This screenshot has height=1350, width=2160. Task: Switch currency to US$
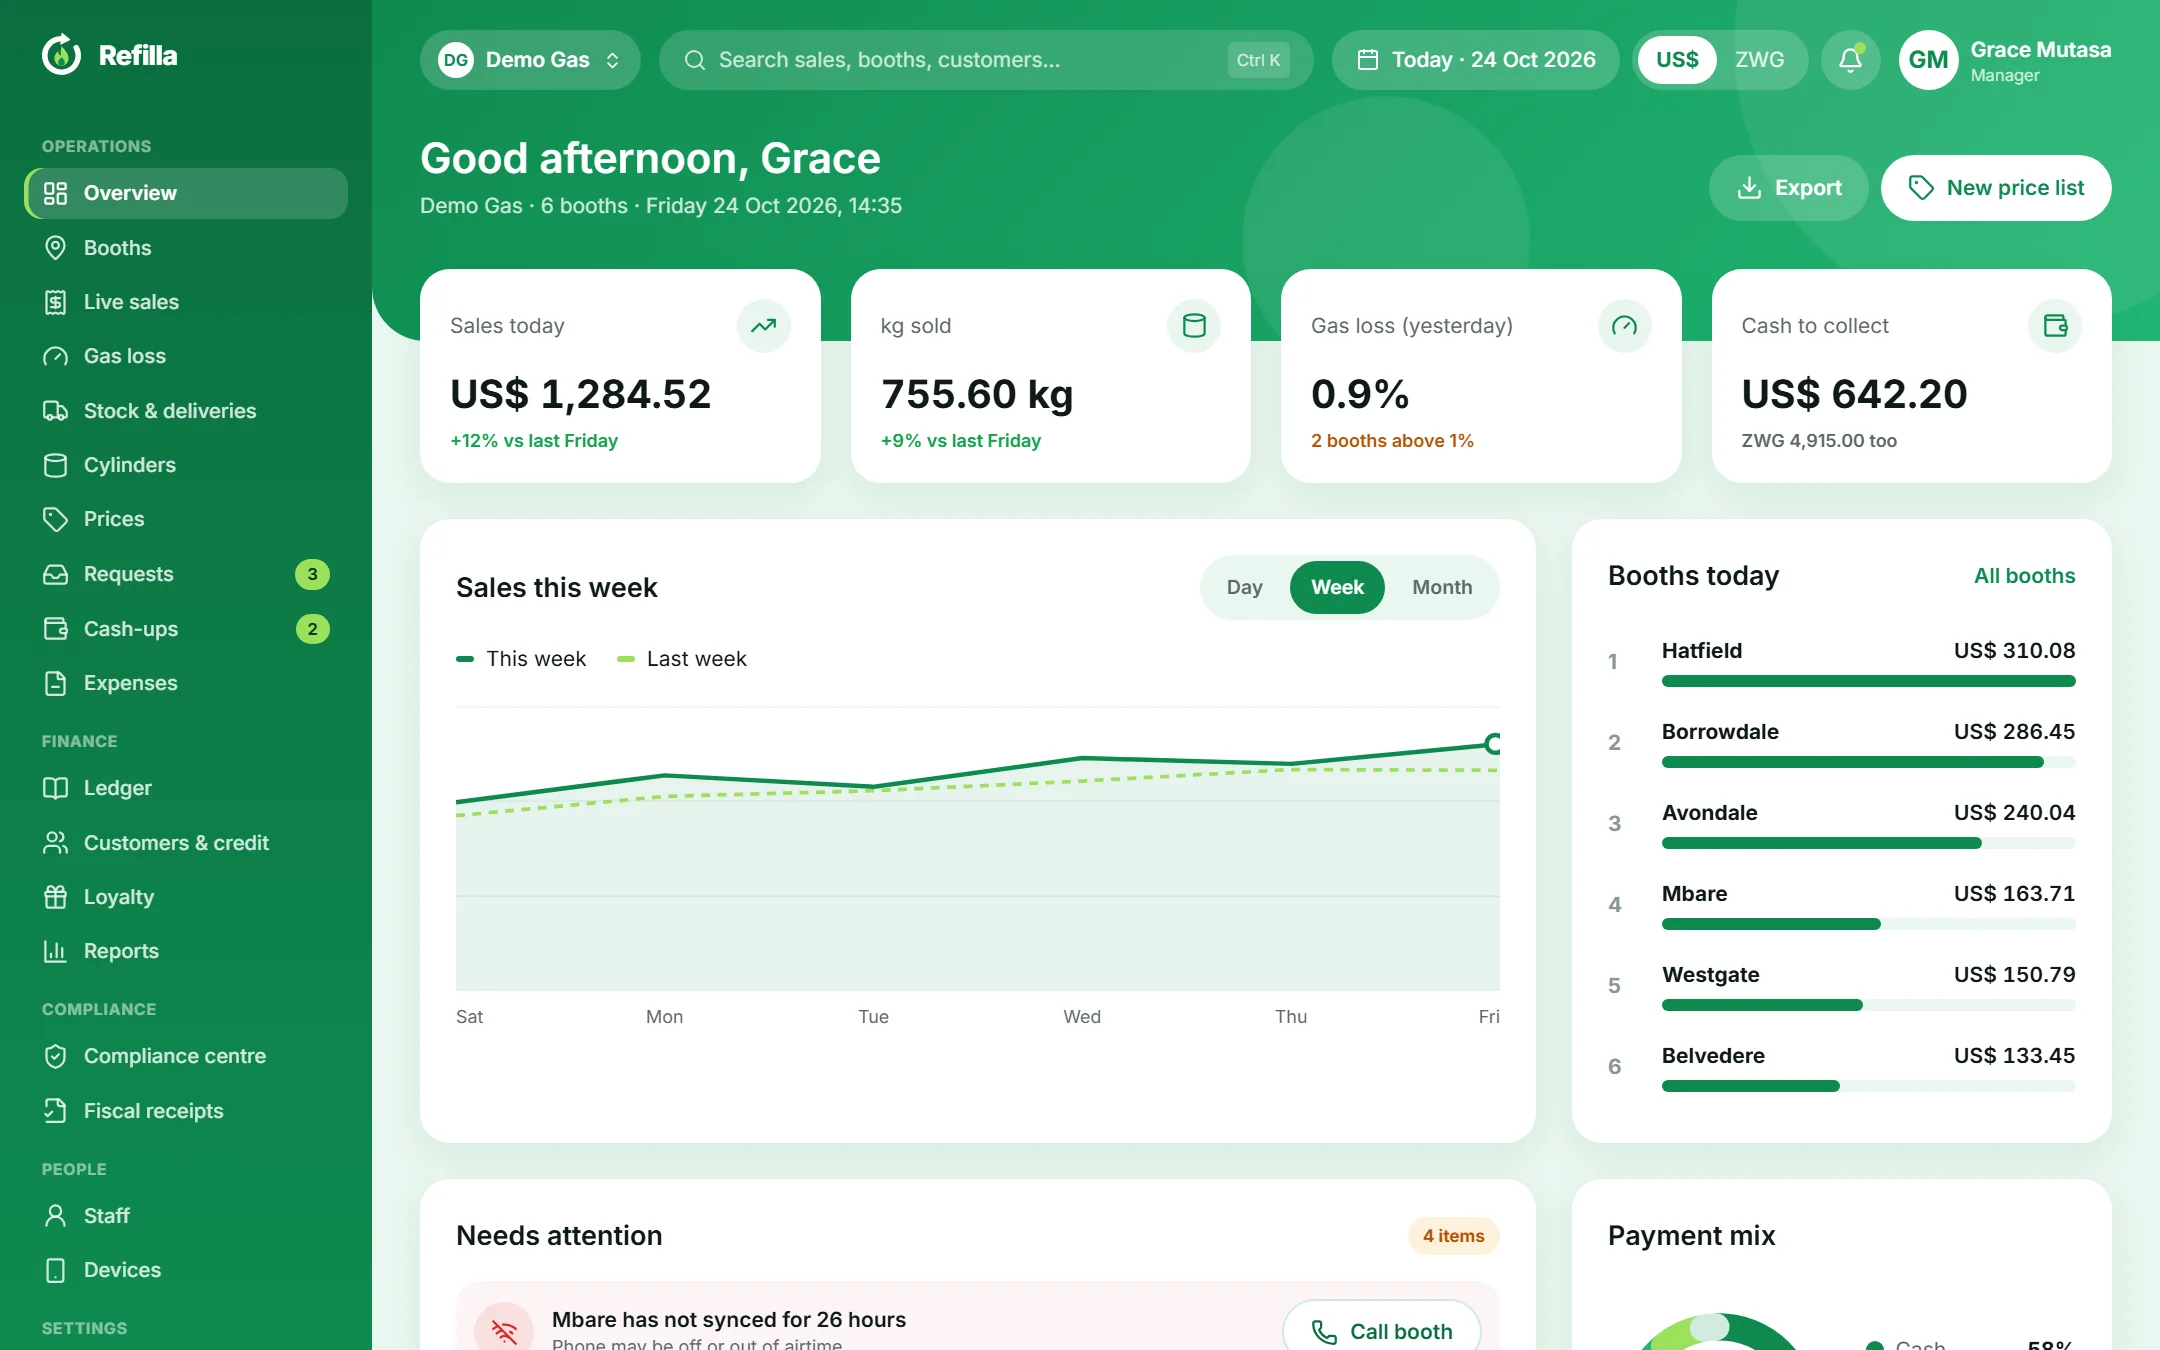[1677, 60]
